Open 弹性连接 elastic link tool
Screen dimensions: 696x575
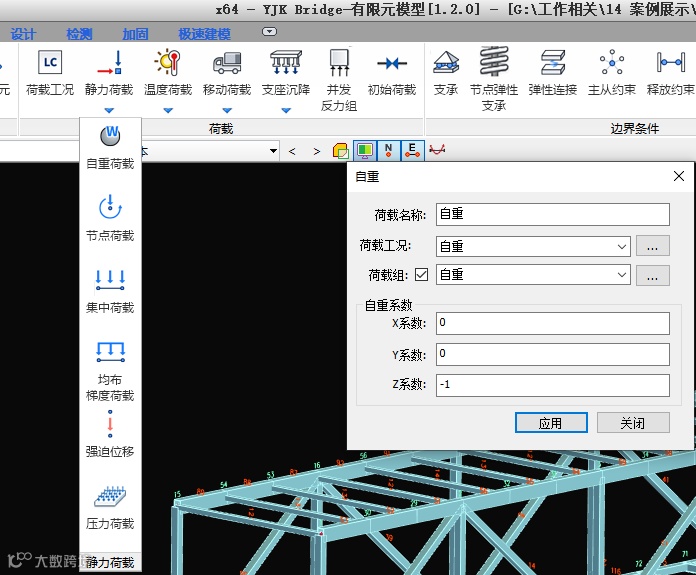(553, 73)
